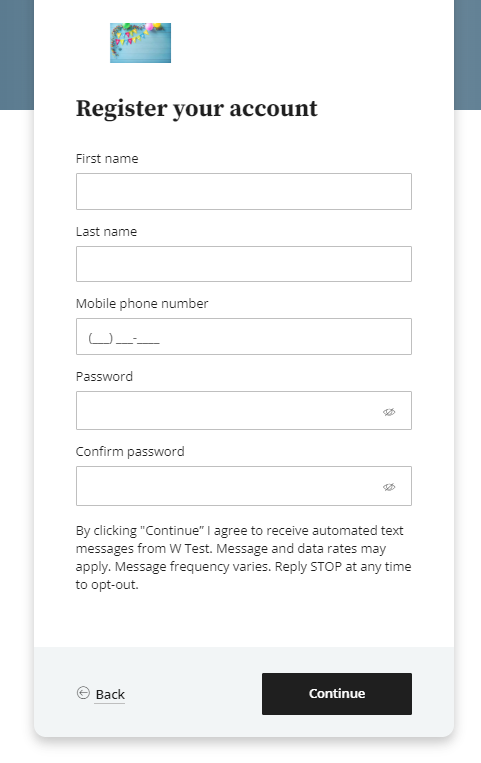Click the "Confirm password" label
Screen dimensions: 481x763
pos(130,452)
